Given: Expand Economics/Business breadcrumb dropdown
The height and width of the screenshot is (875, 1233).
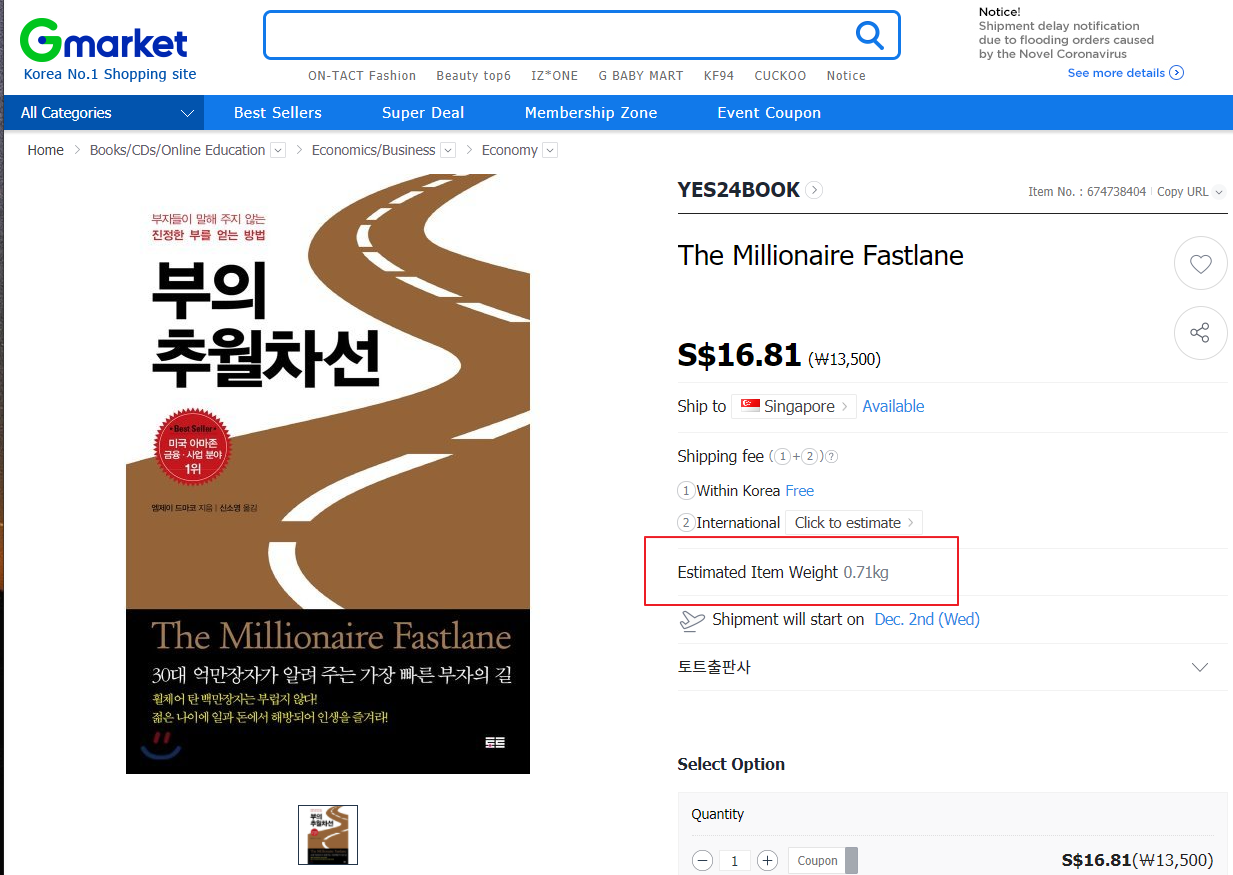Looking at the screenshot, I should (x=448, y=150).
